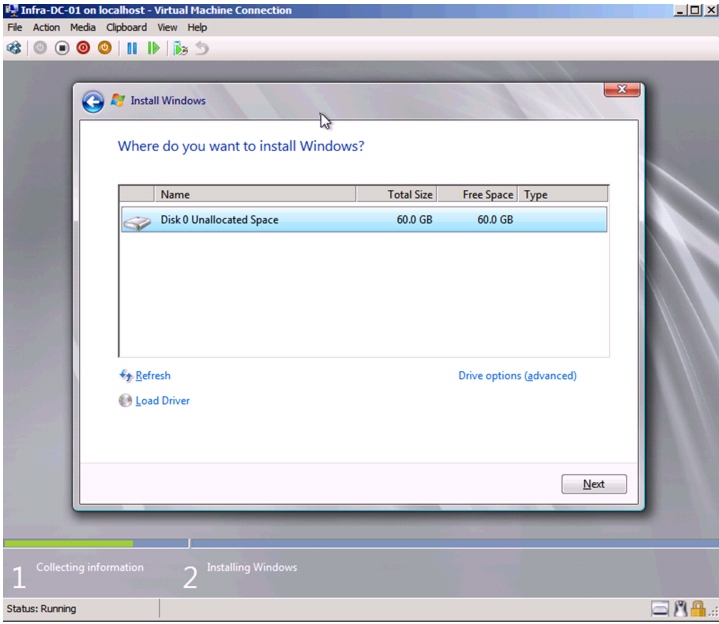Click the mouse status icon

[680, 609]
